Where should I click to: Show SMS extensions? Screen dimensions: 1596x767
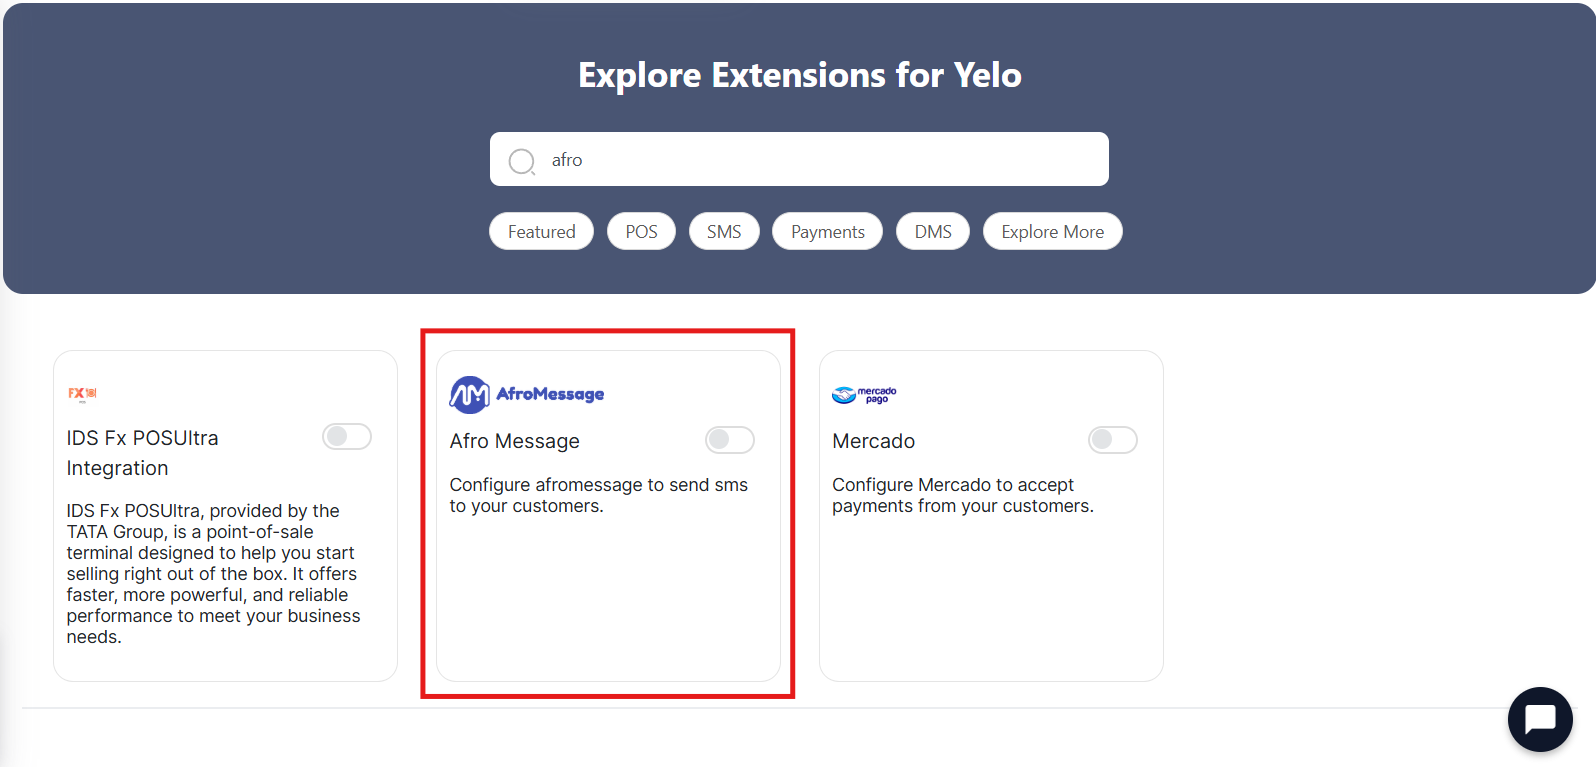click(x=724, y=231)
